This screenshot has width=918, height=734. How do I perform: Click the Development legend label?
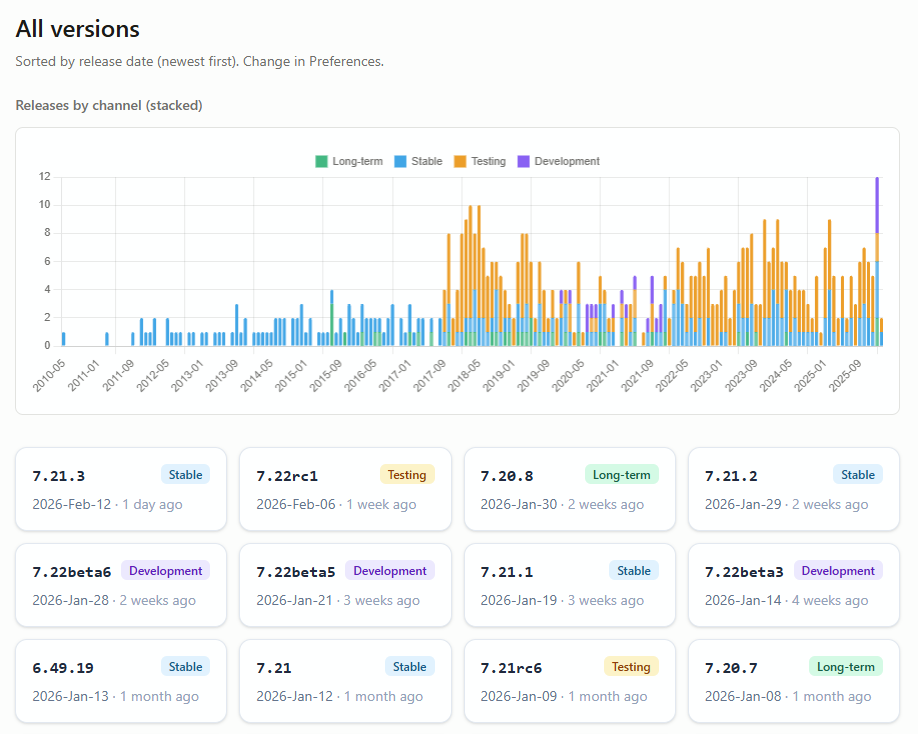click(x=567, y=162)
